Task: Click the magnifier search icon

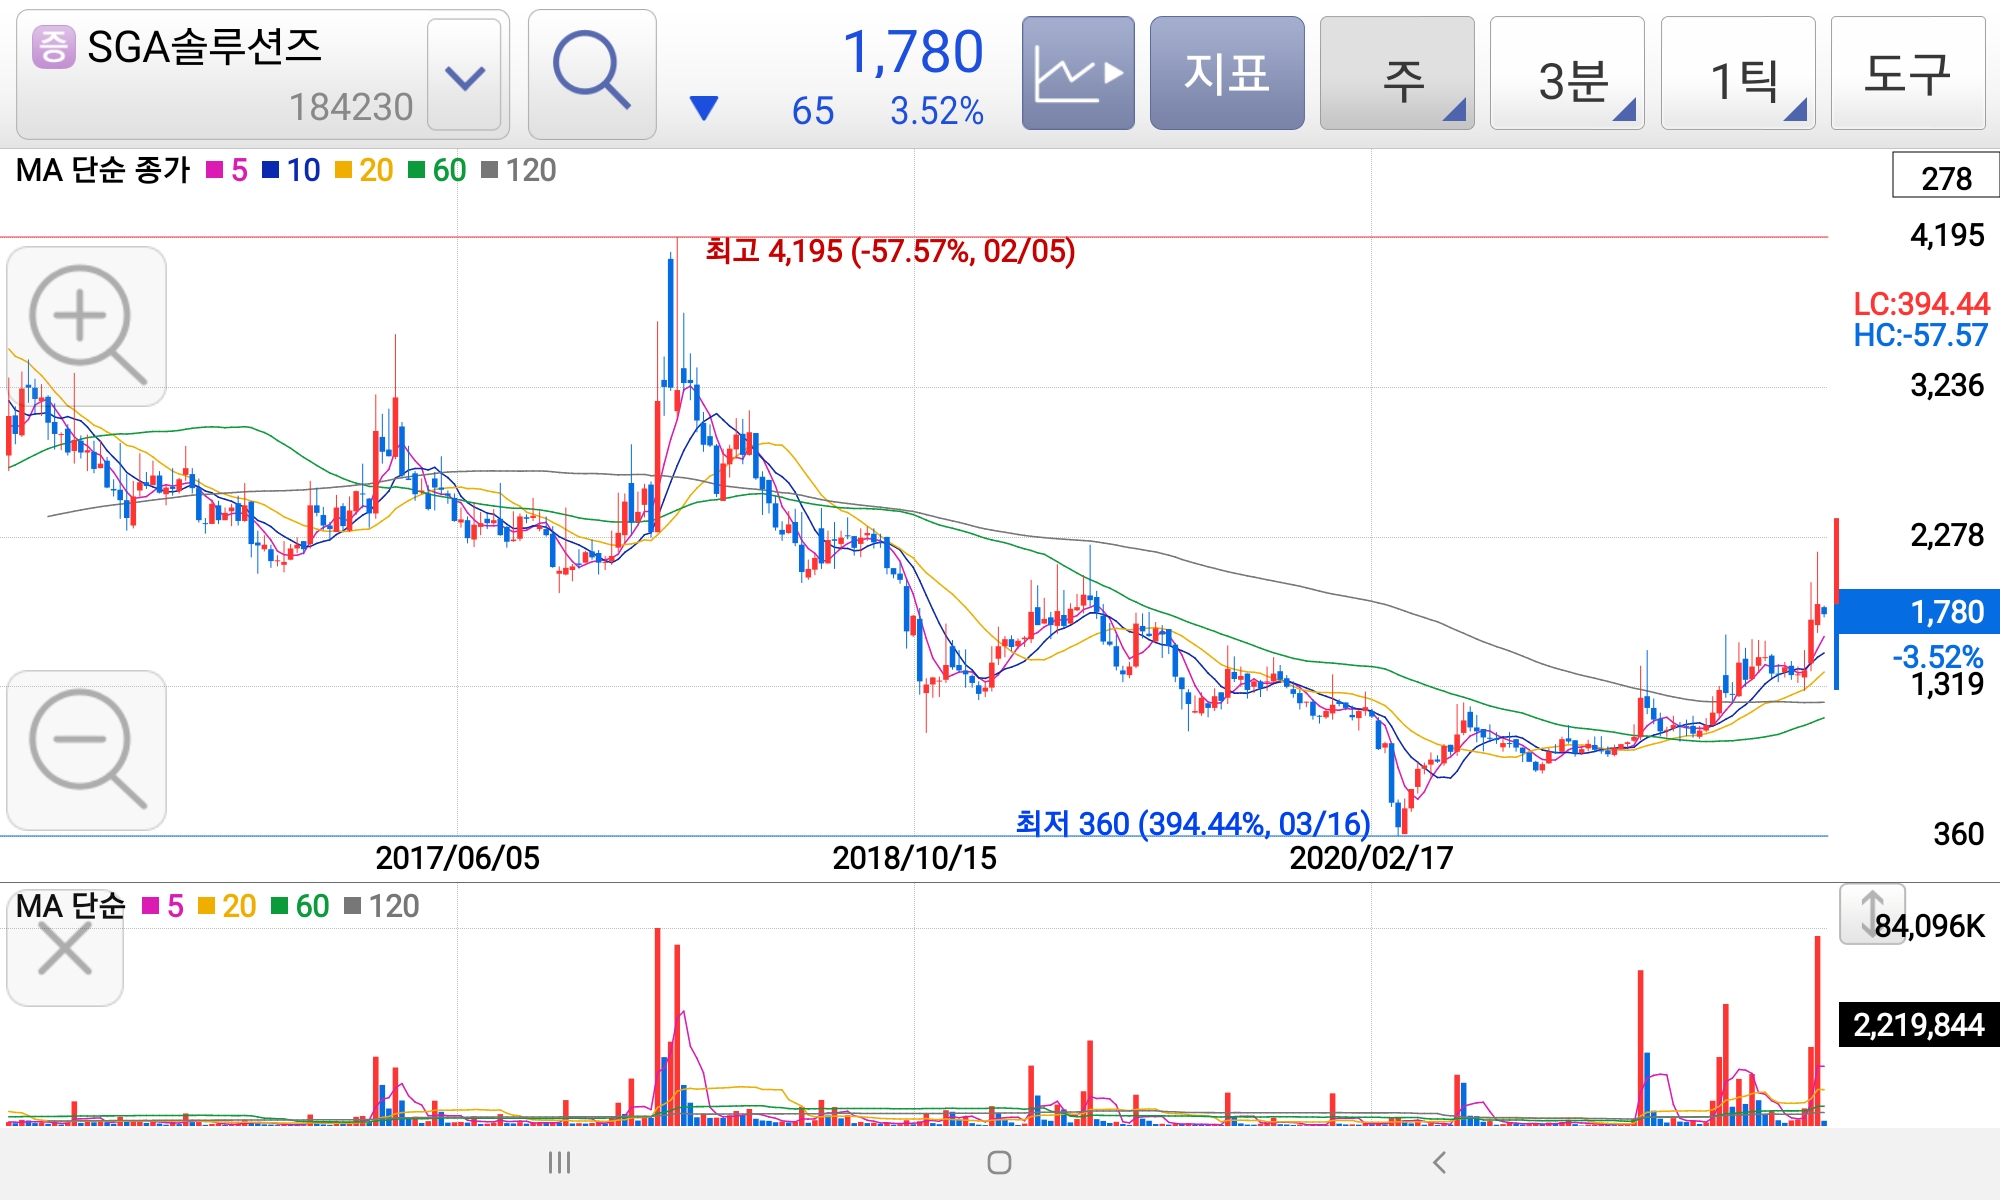Action: tap(591, 73)
